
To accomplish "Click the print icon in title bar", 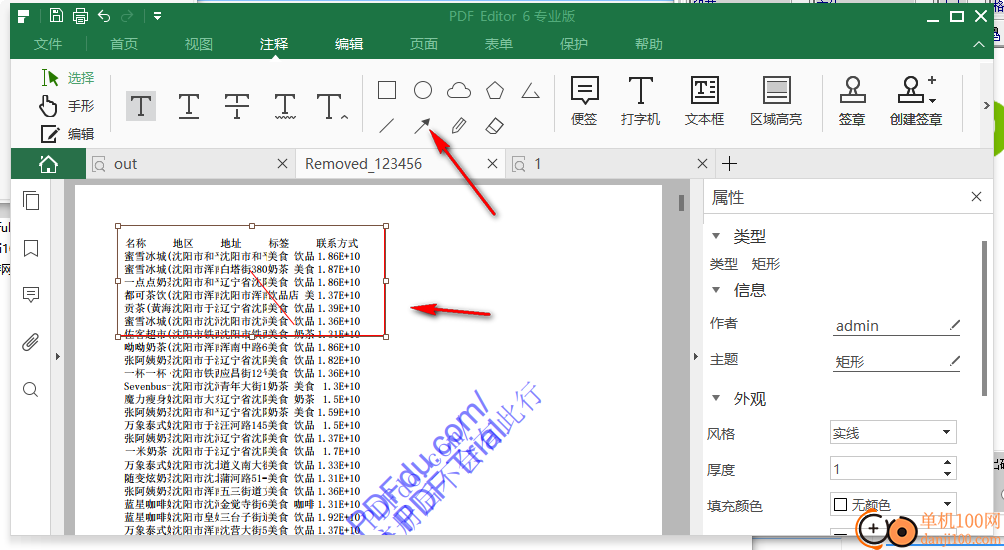I will (x=80, y=16).
